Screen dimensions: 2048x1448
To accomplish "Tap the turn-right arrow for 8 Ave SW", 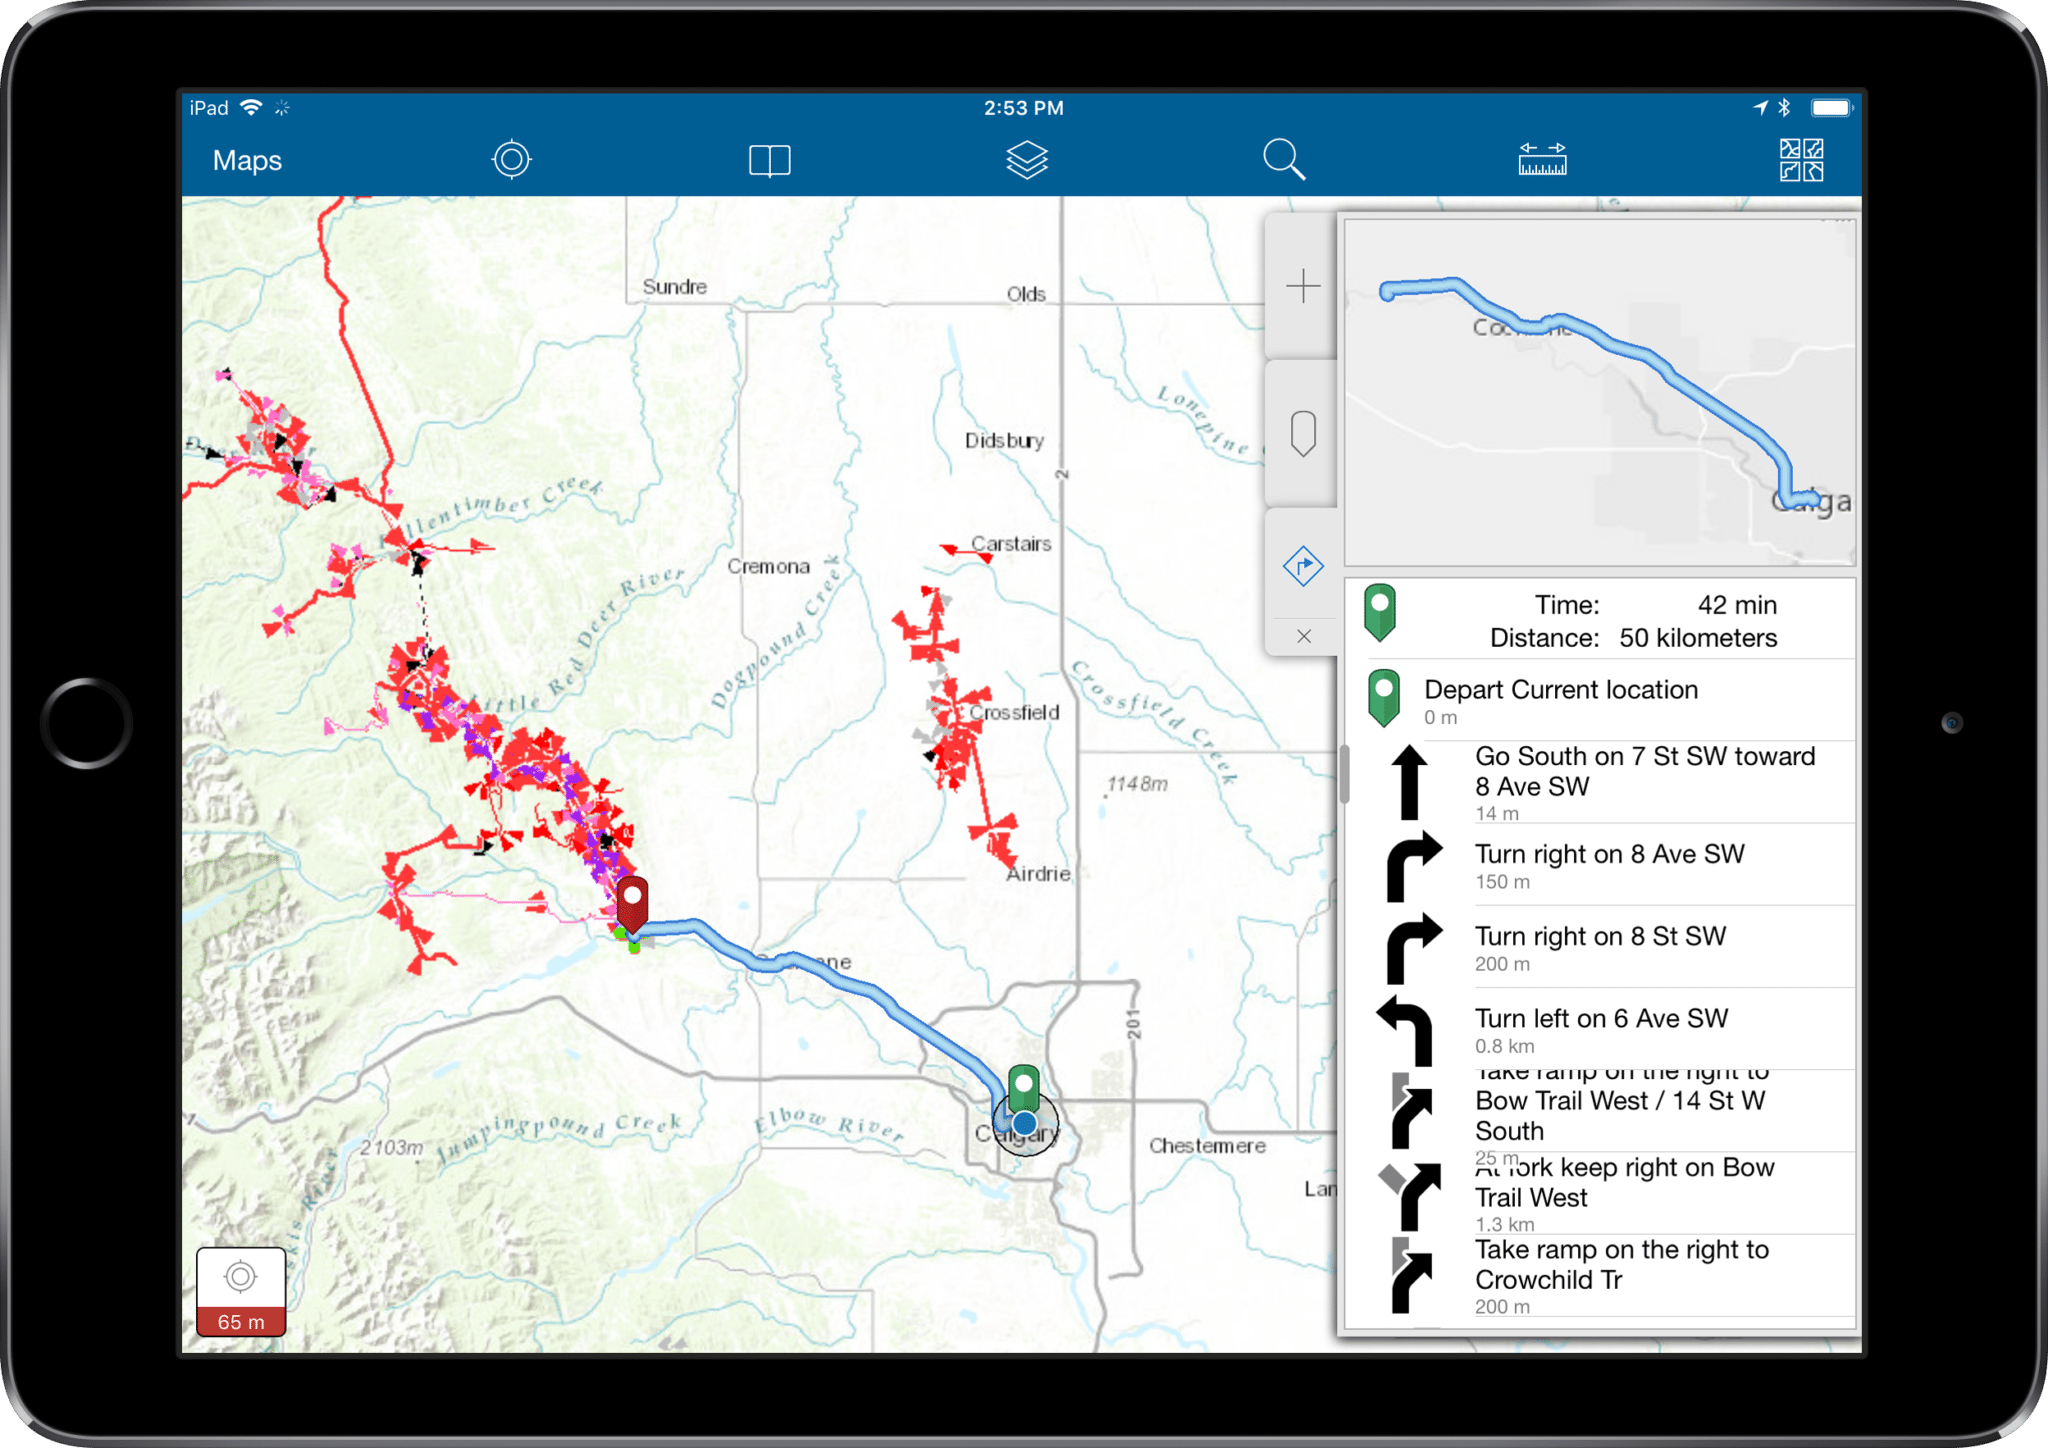I will 1414,866.
